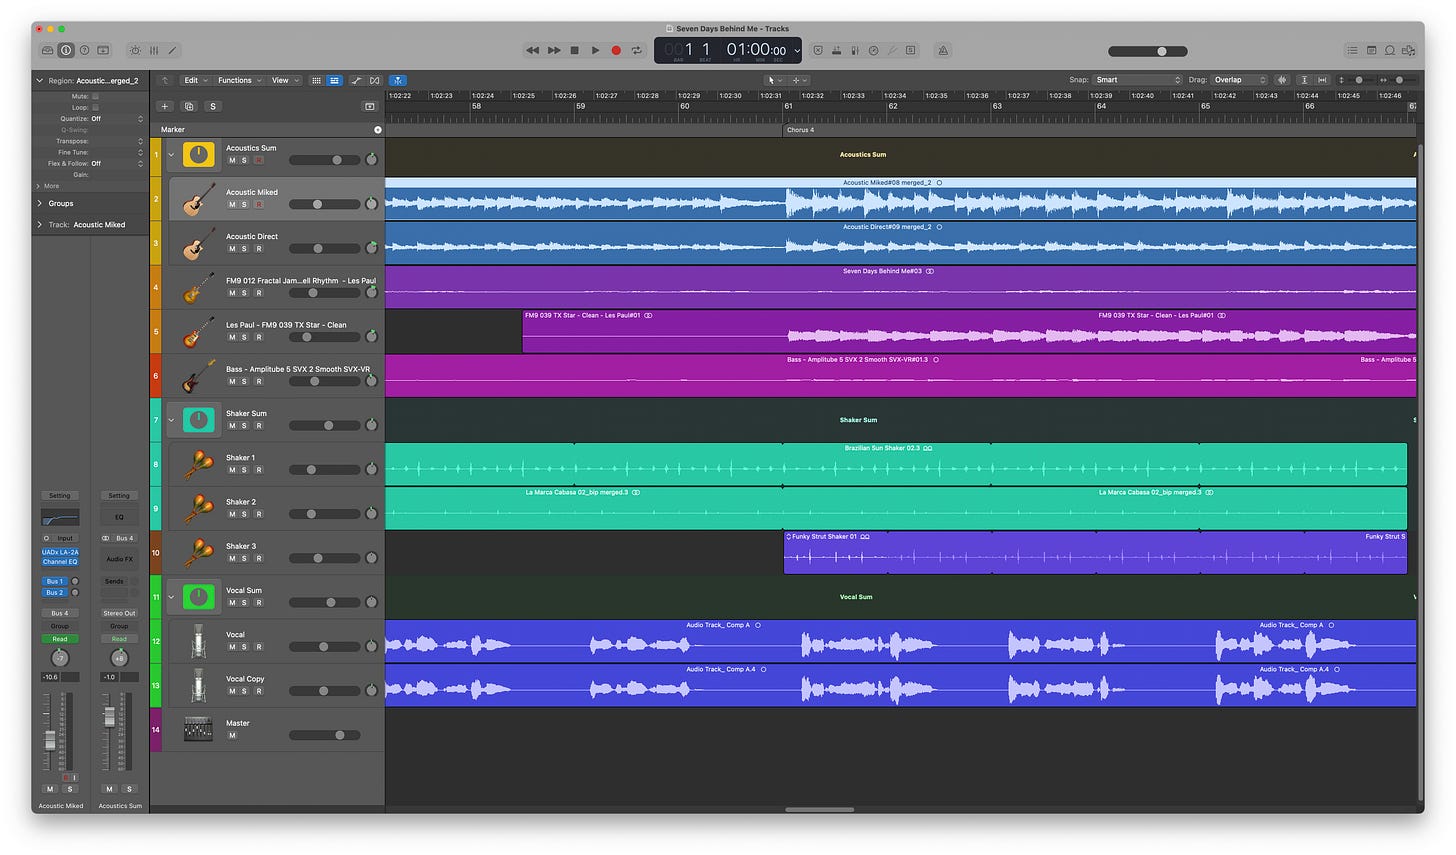Open the Note Pads

click(1371, 50)
